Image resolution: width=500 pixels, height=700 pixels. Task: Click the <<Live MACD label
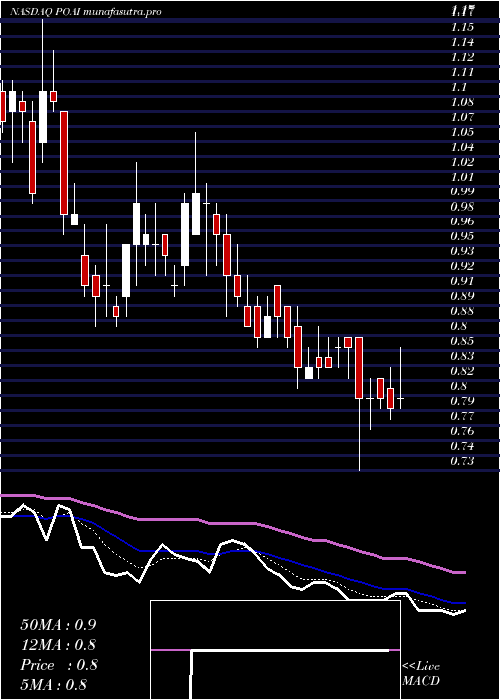421,674
